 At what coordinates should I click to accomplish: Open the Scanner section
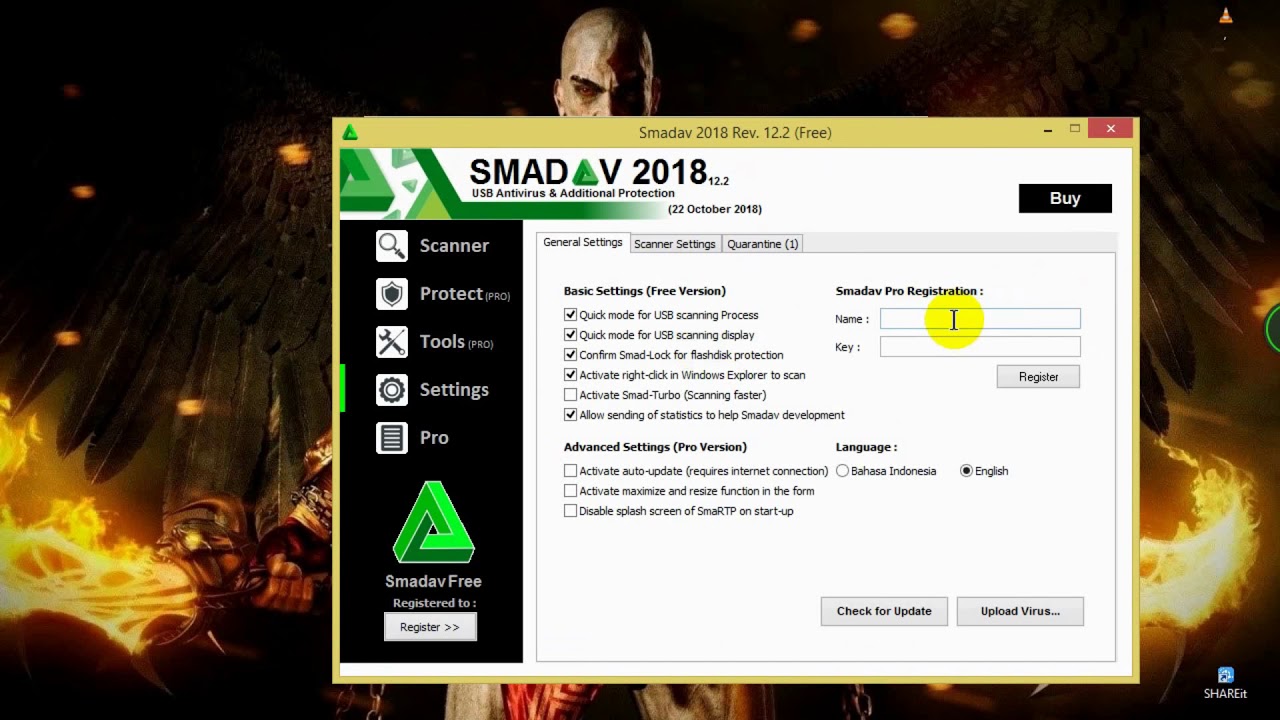(454, 246)
